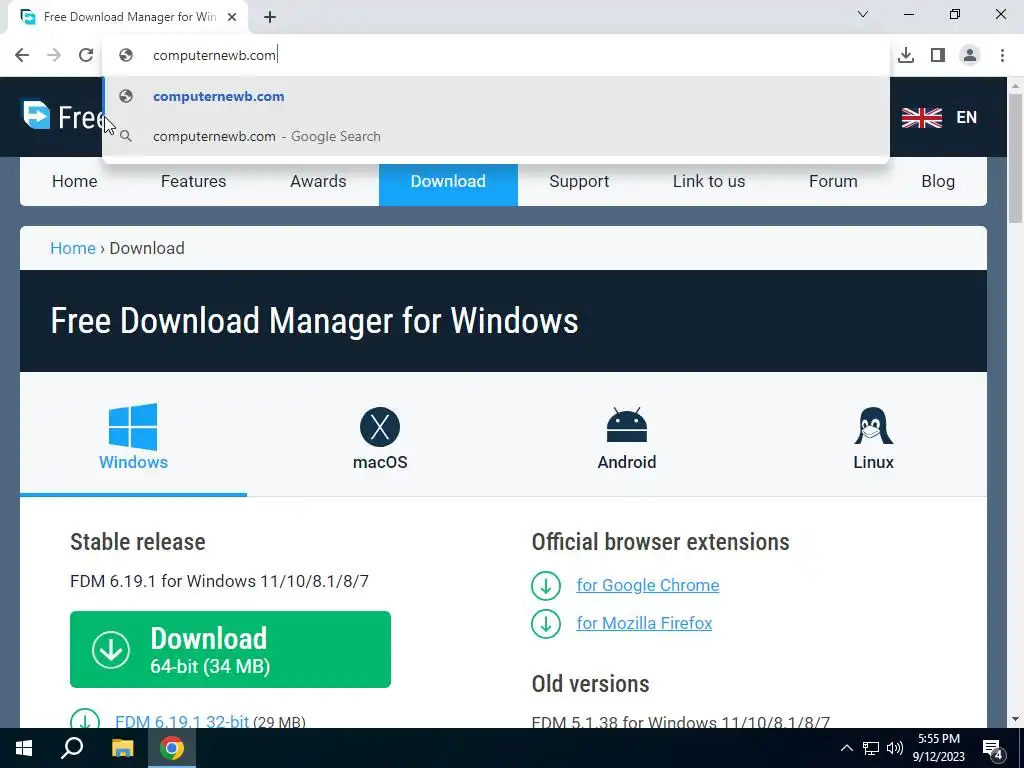The image size is (1024, 768).
Task: Click the 'Official browser extensions' heading
Action: 660,542
